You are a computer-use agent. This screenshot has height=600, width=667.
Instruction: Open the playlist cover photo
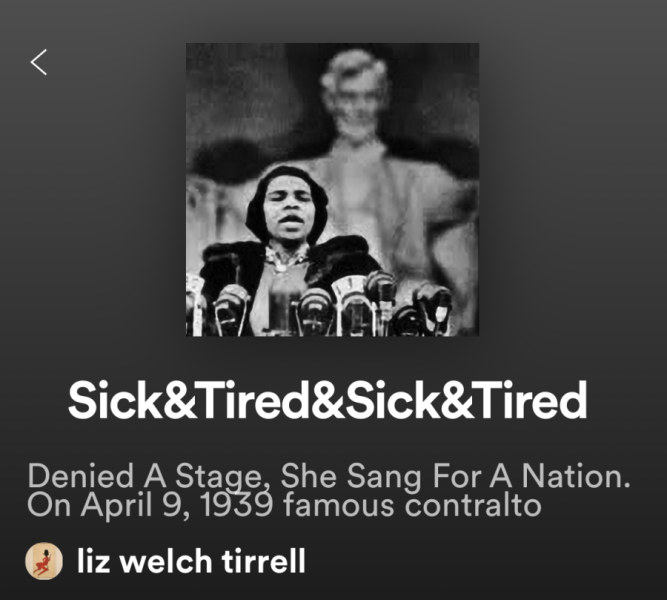click(332, 189)
